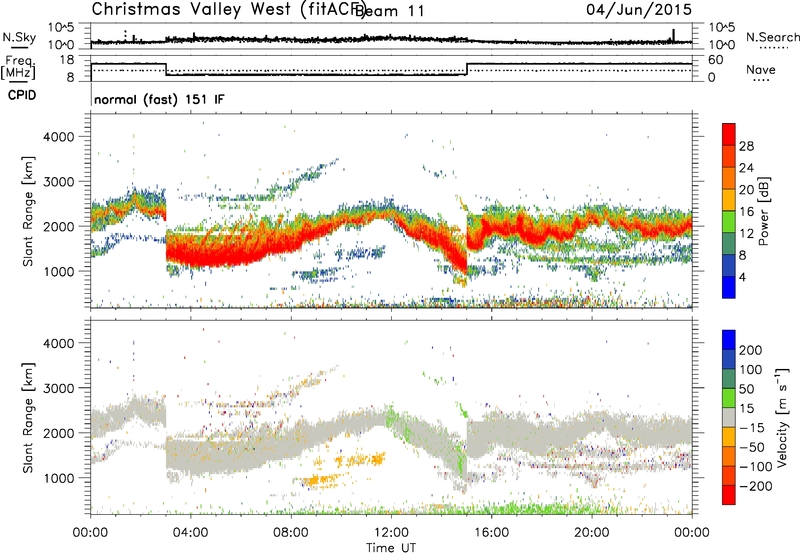
Task: Click the '1000' tick of the power panel
Action: click(59, 271)
